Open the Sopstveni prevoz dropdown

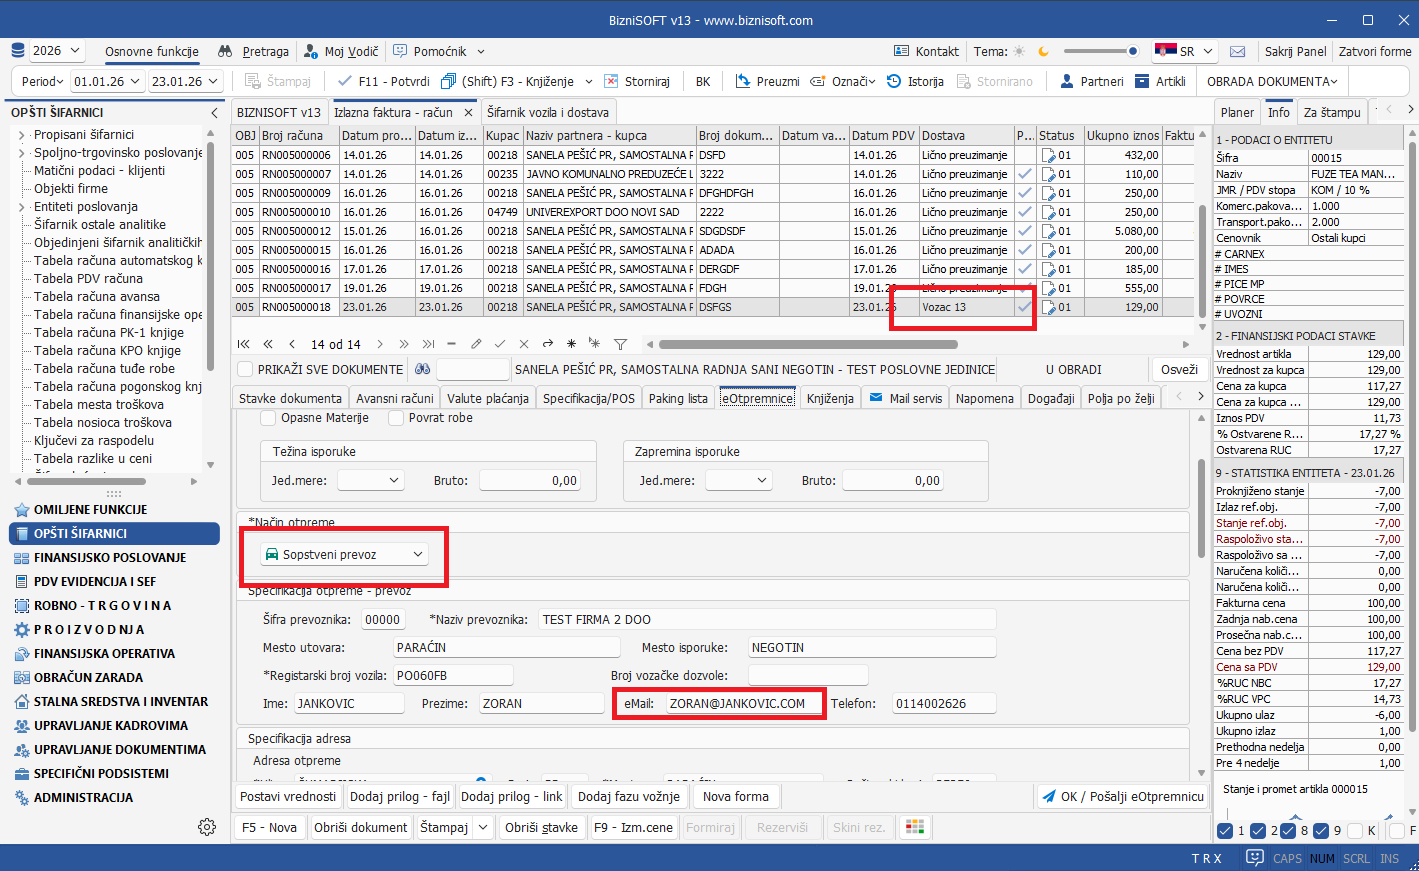(x=344, y=554)
